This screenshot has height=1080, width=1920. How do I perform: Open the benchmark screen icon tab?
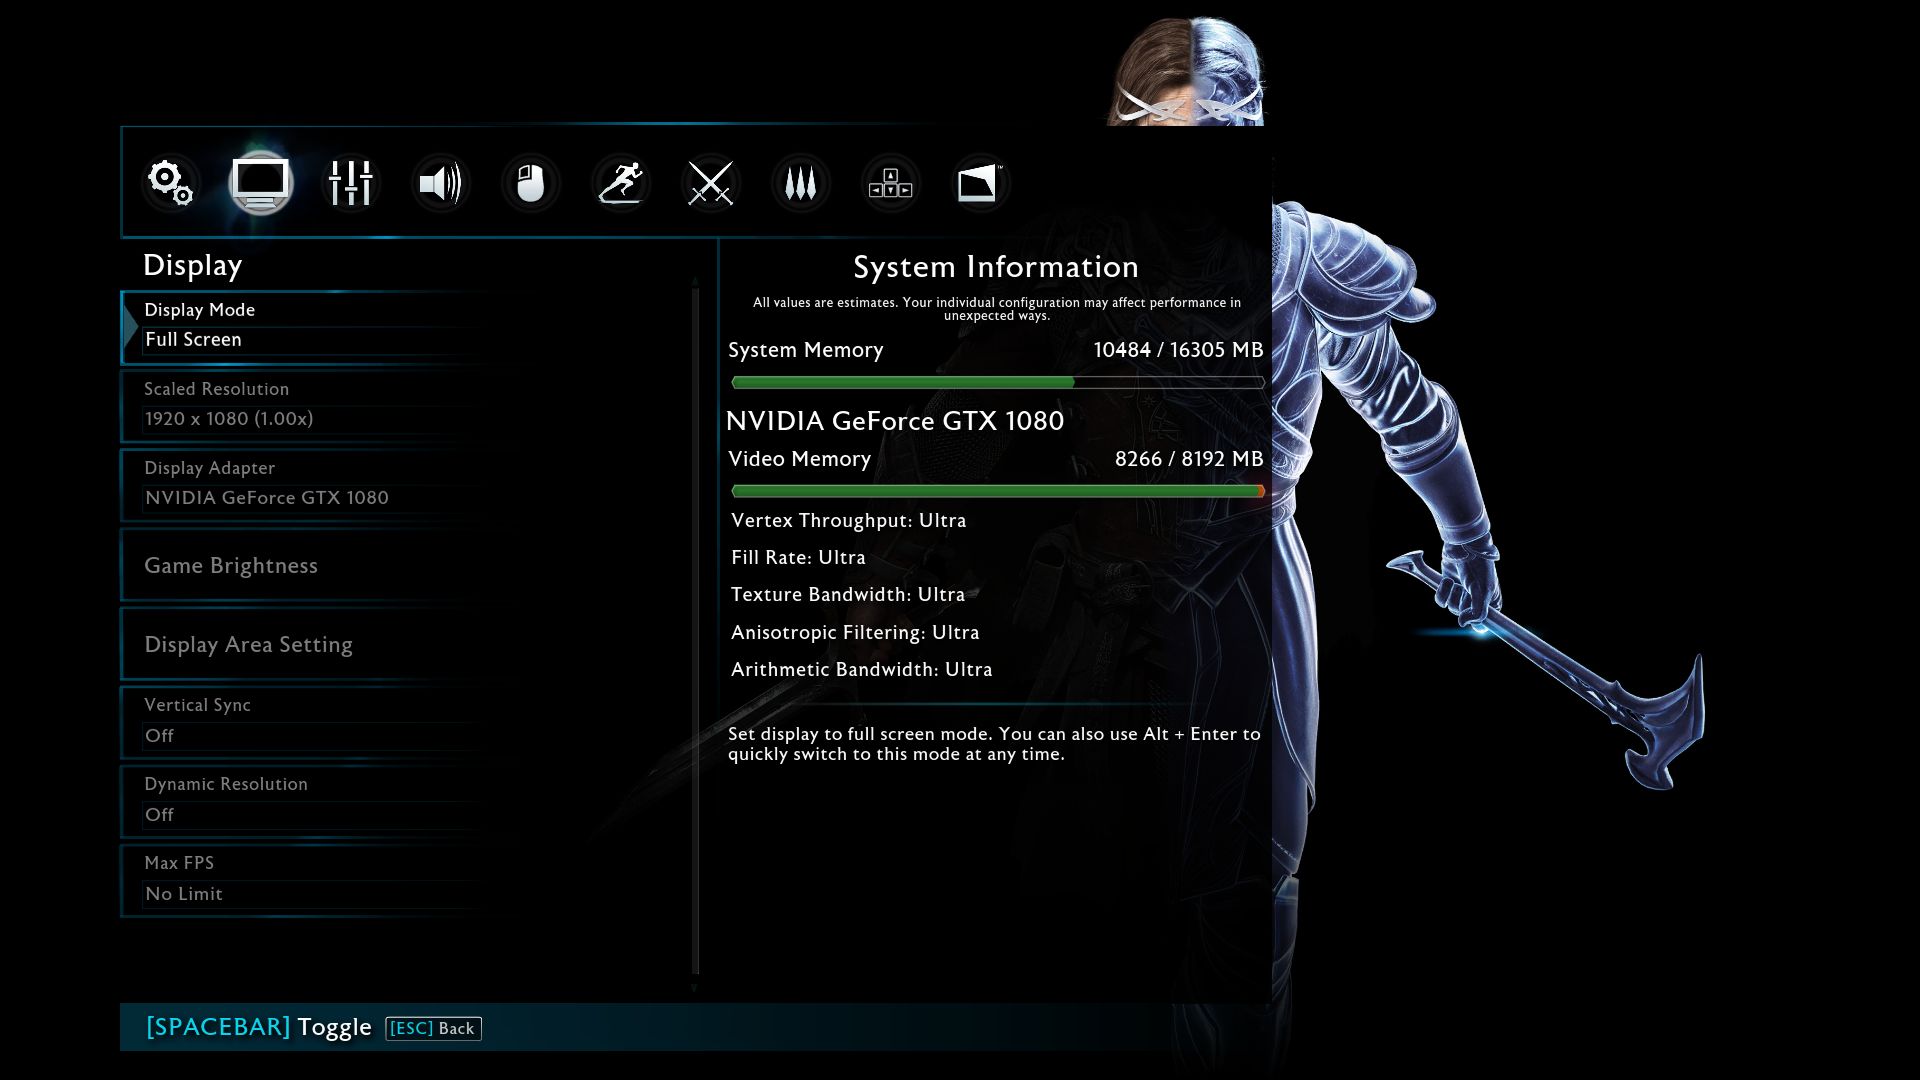(x=979, y=184)
